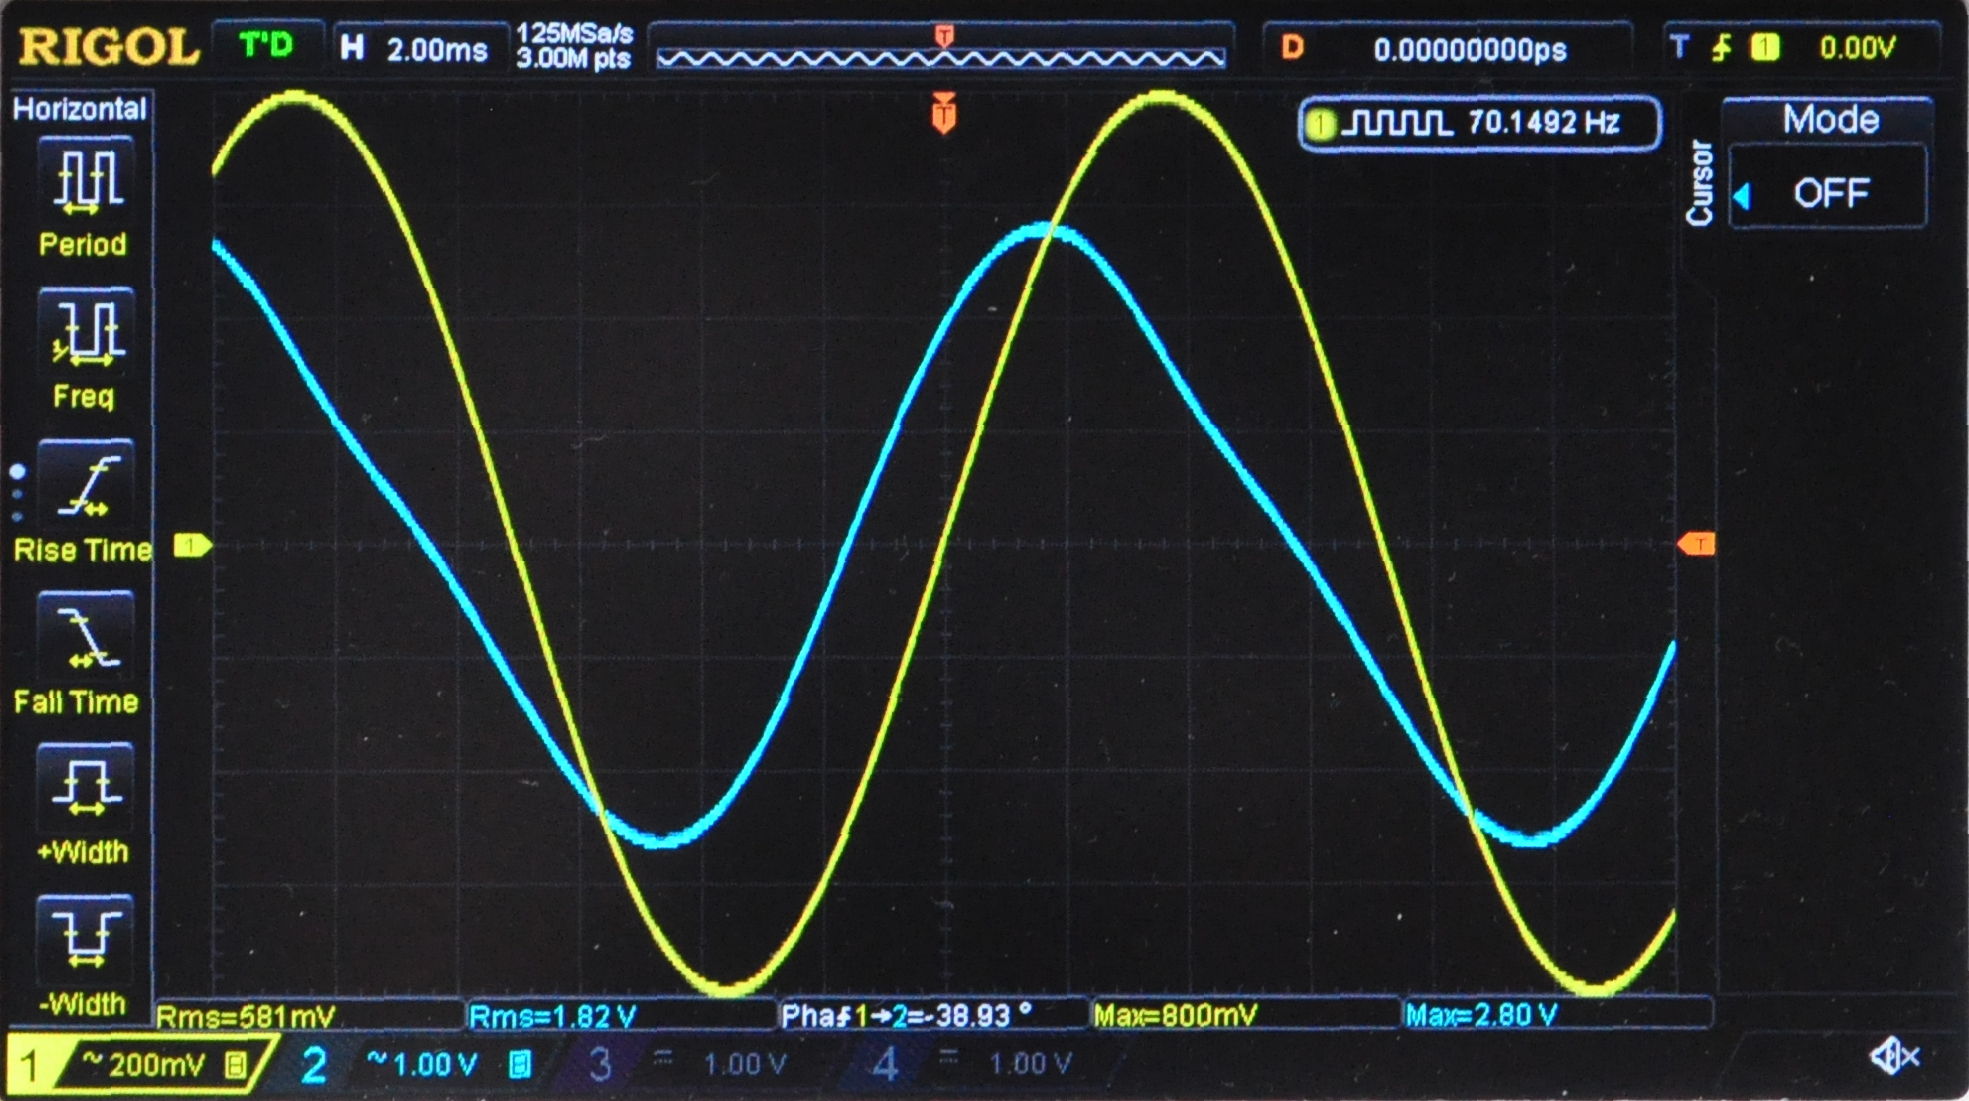Toggle channel 4 on

click(885, 1065)
